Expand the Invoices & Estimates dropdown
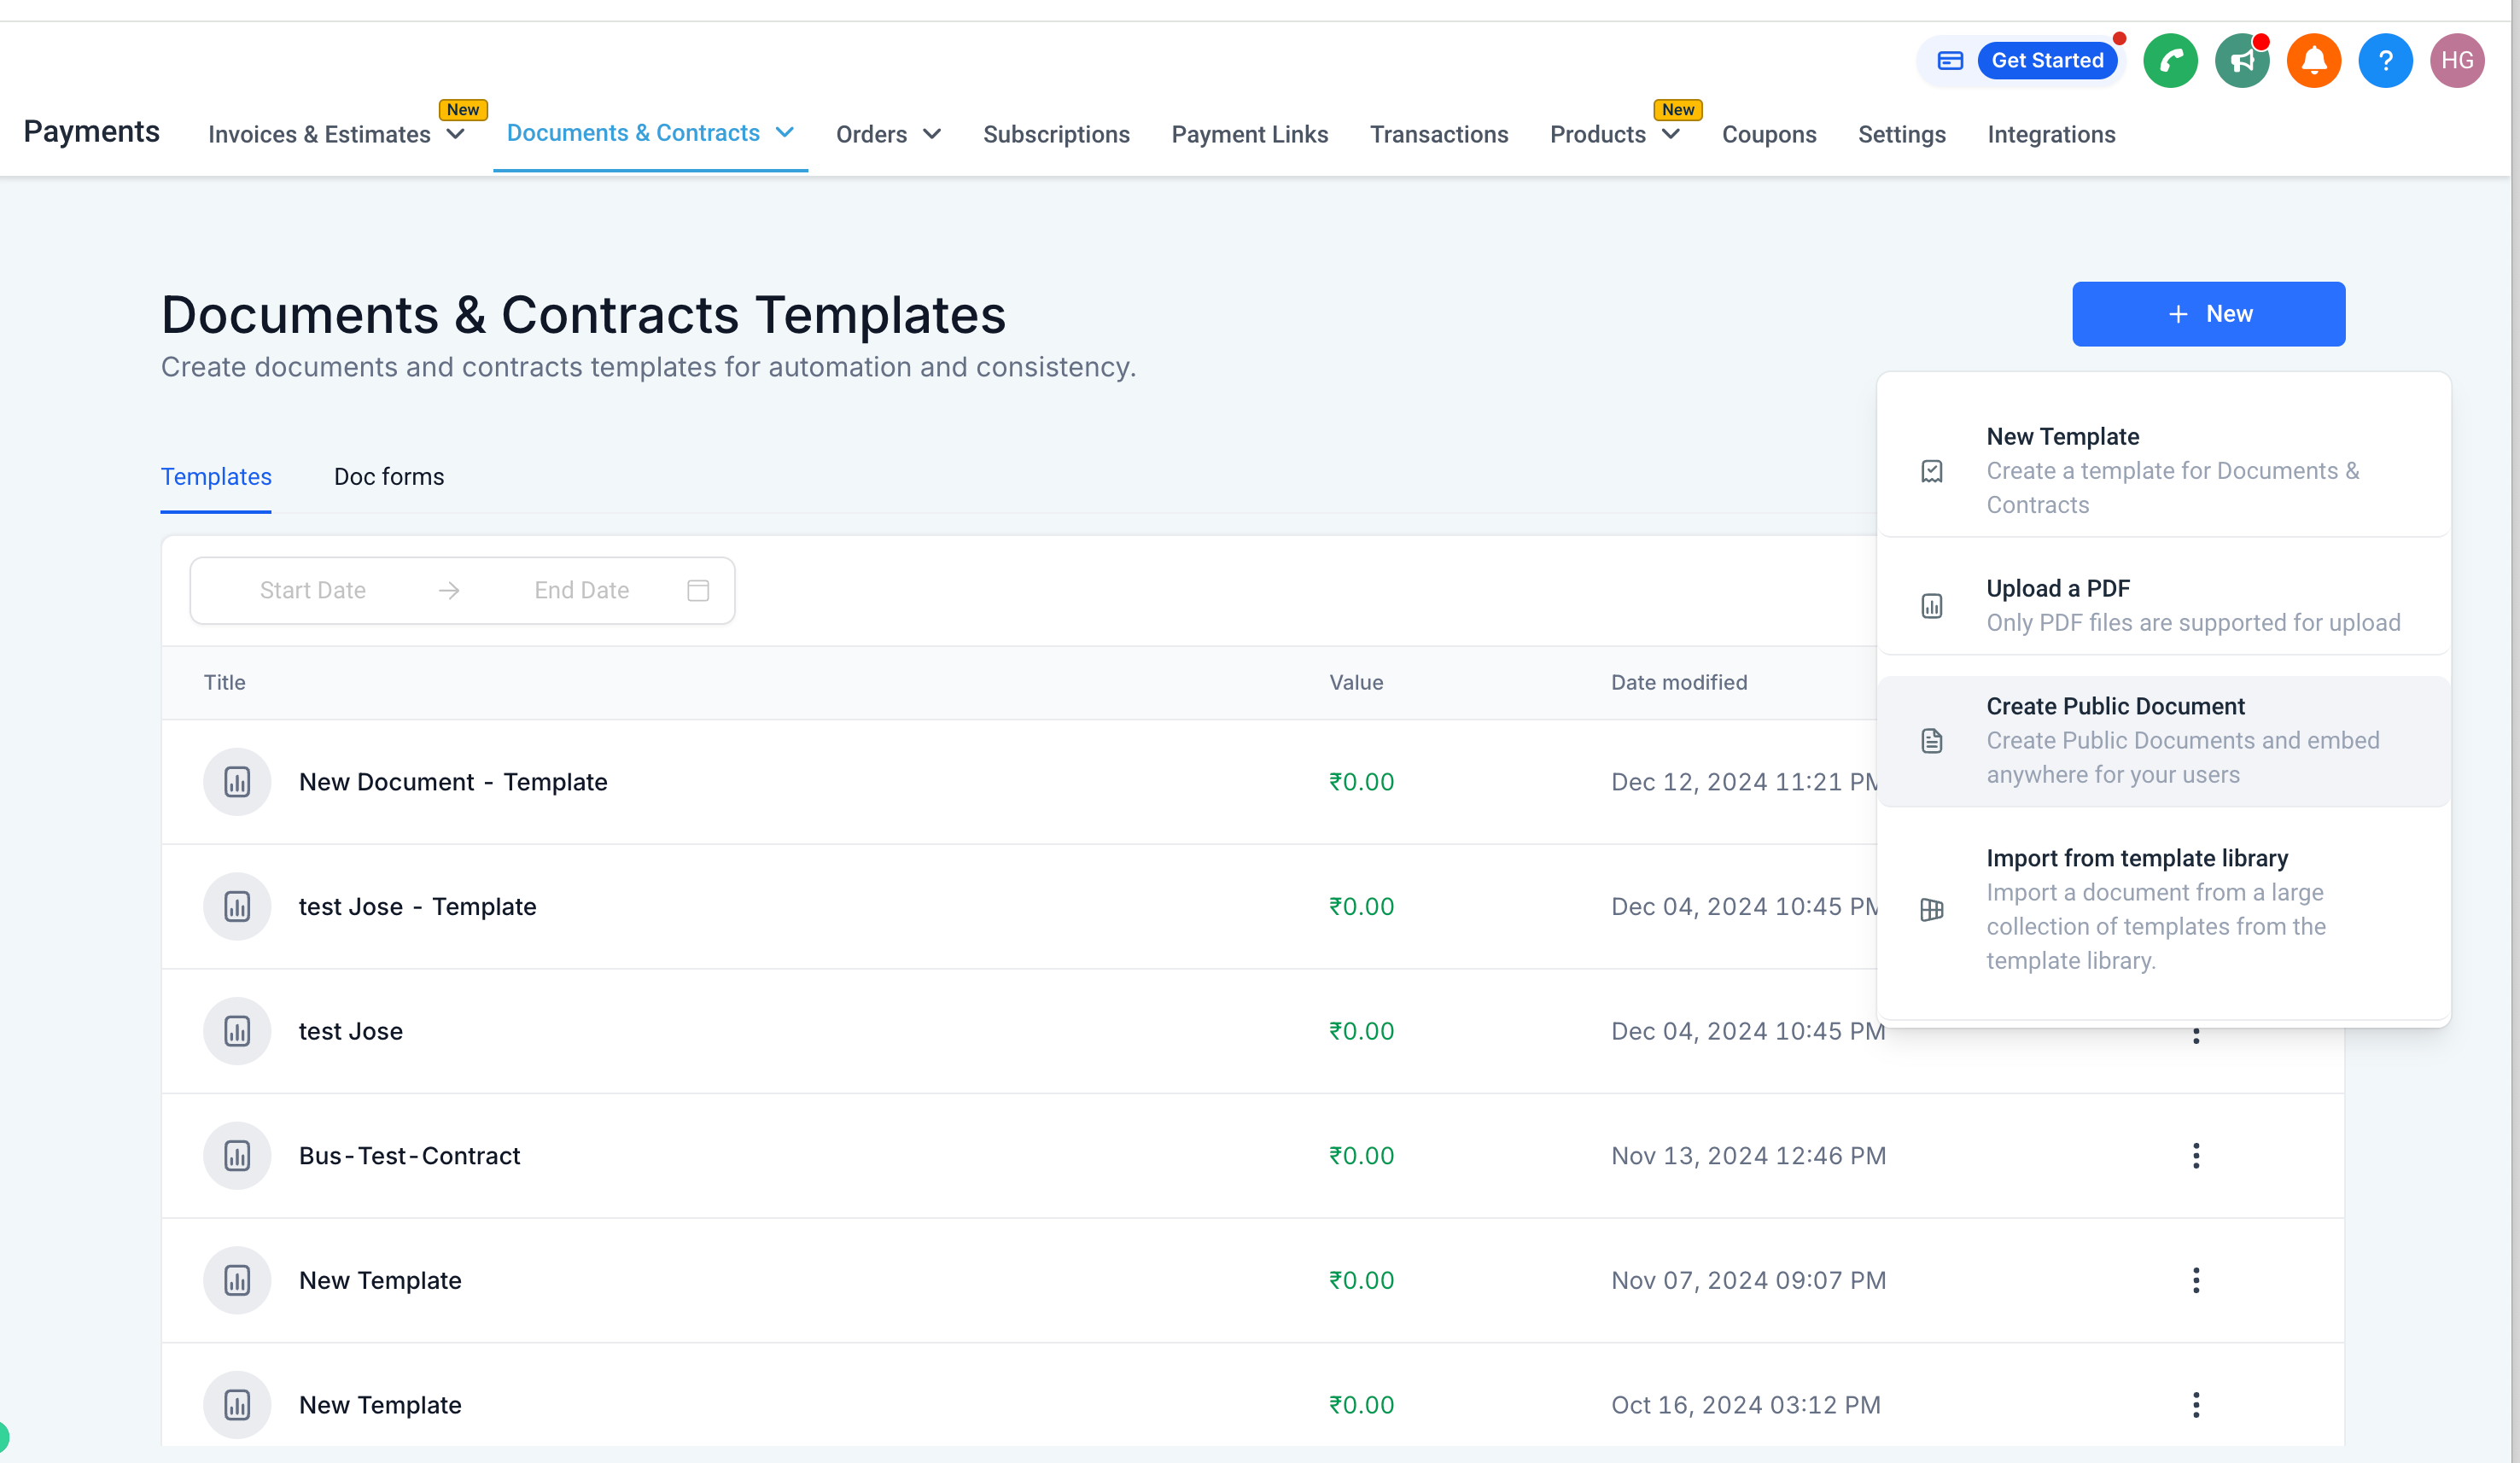Screen dimensions: 2520x1463 [456, 134]
